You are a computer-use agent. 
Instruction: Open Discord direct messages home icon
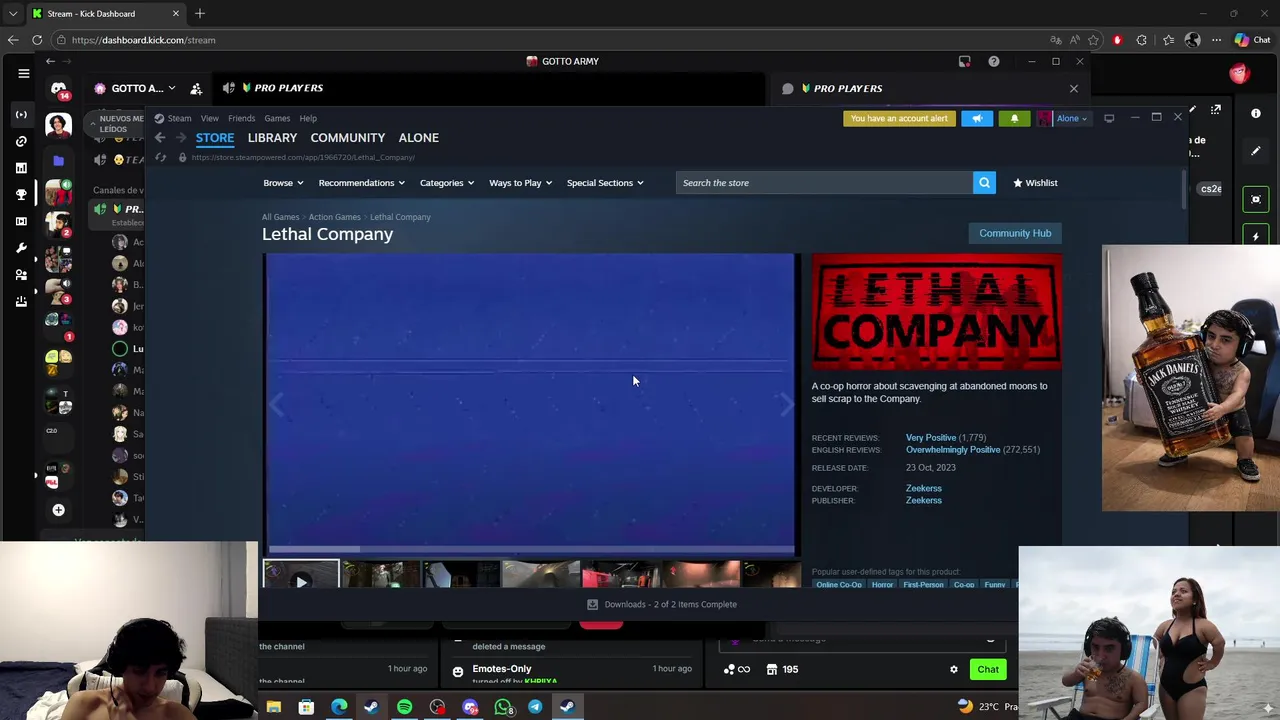coord(59,90)
